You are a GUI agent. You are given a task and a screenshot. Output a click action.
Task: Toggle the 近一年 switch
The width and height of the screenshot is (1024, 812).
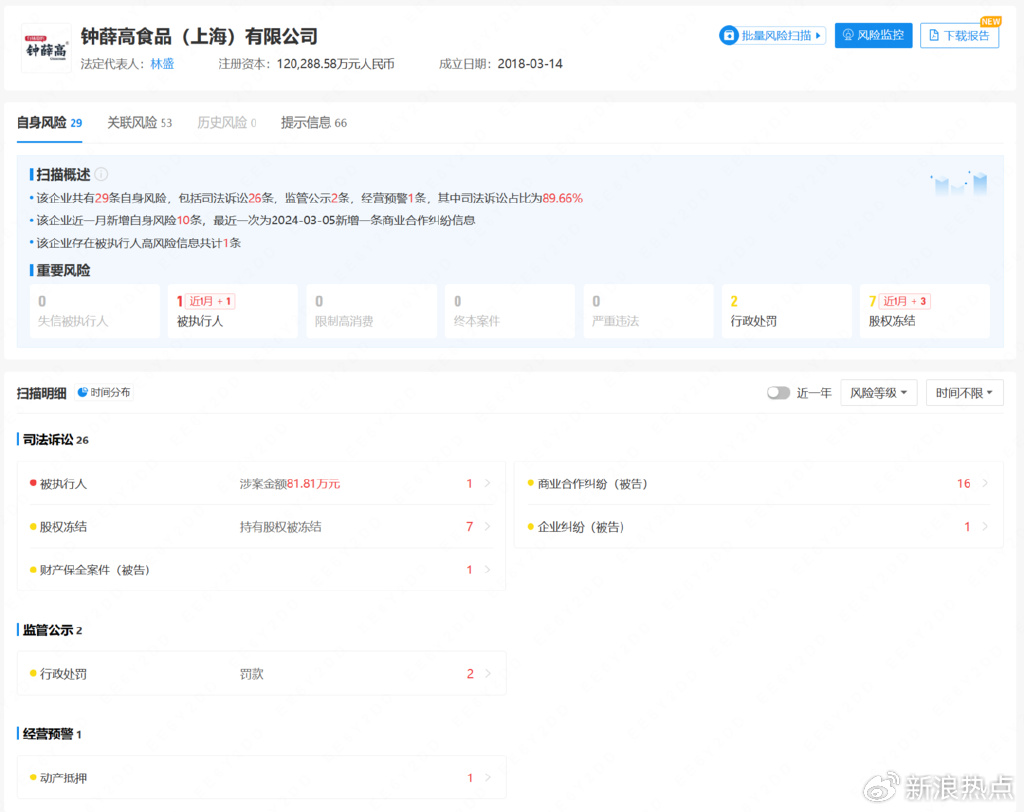(x=778, y=393)
